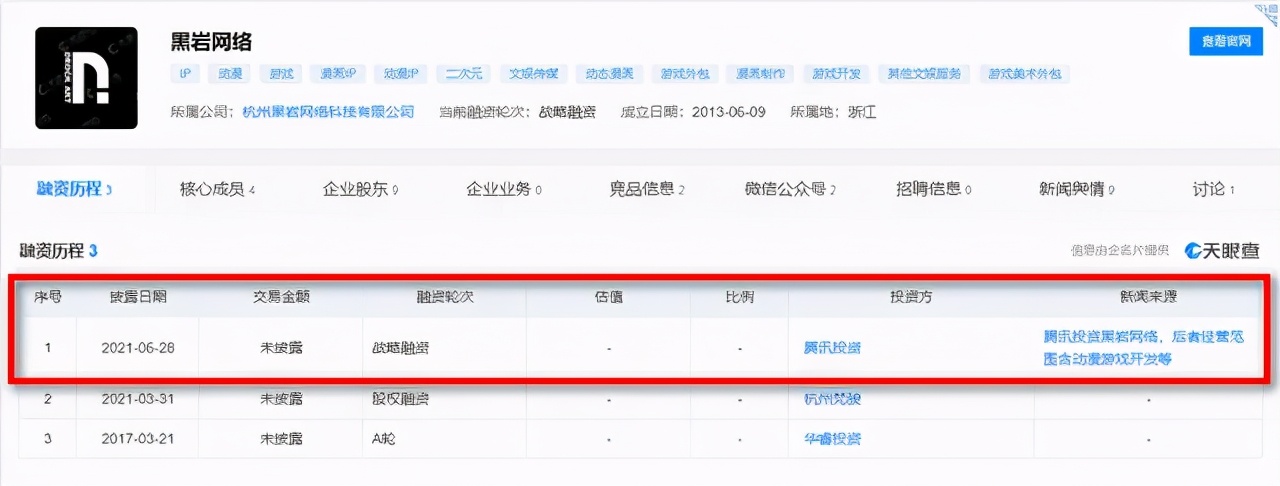Click the 黑岩网络 company title
Screen dimensions: 1280x486
pyautogui.click(x=212, y=42)
